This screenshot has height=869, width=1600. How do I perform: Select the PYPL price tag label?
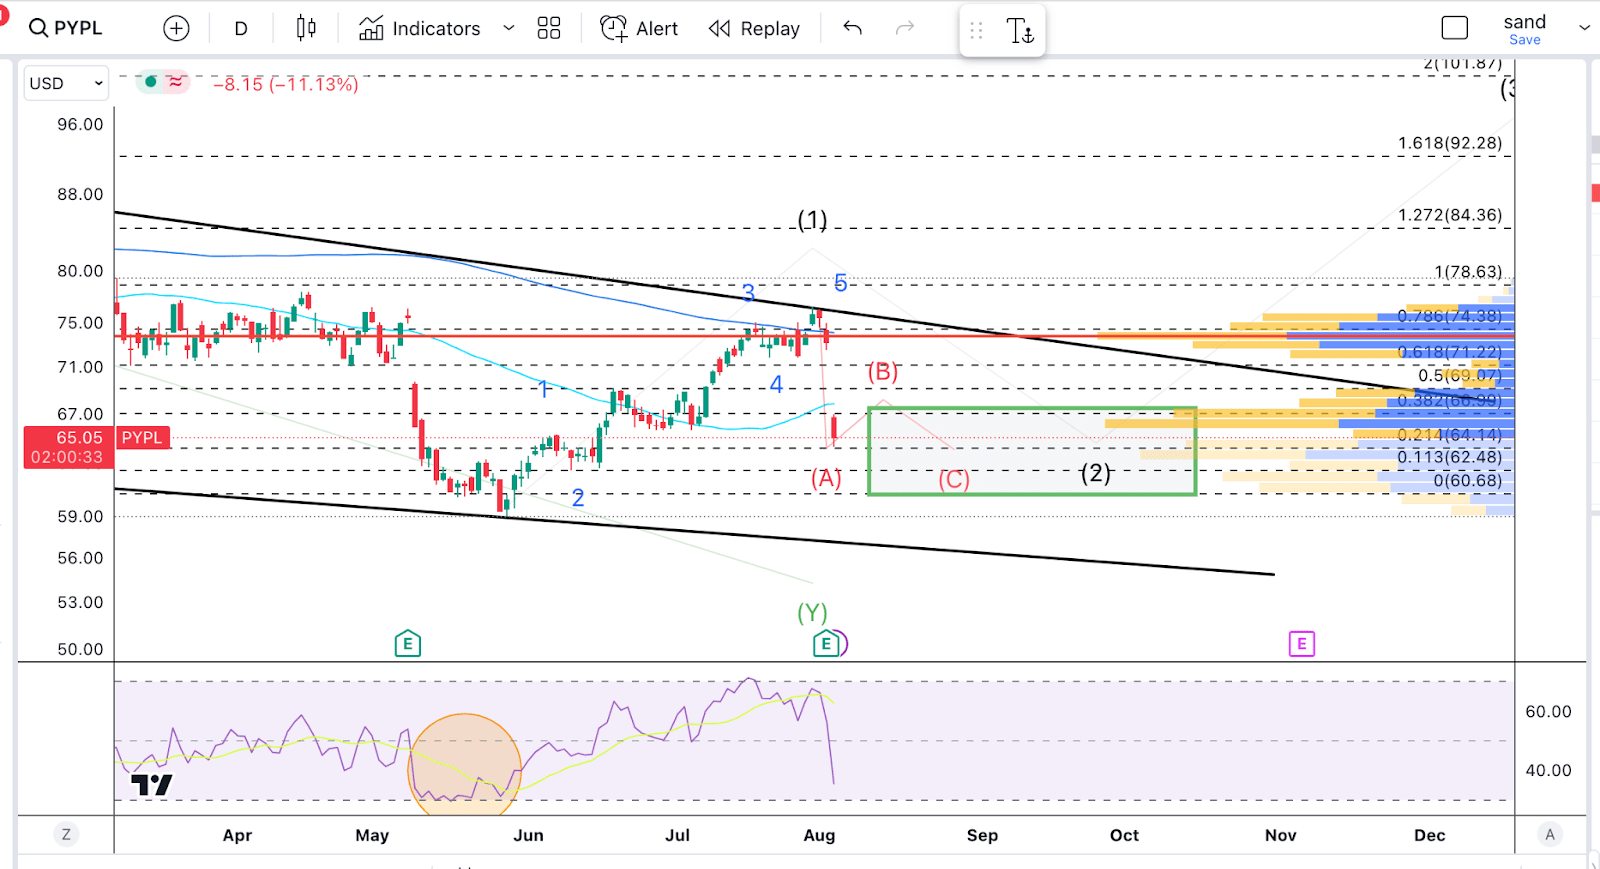(x=142, y=437)
